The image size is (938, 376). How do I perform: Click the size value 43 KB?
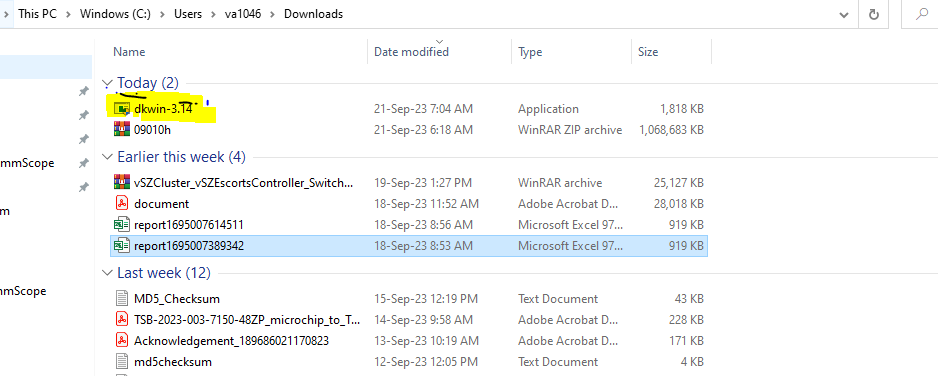tap(689, 298)
